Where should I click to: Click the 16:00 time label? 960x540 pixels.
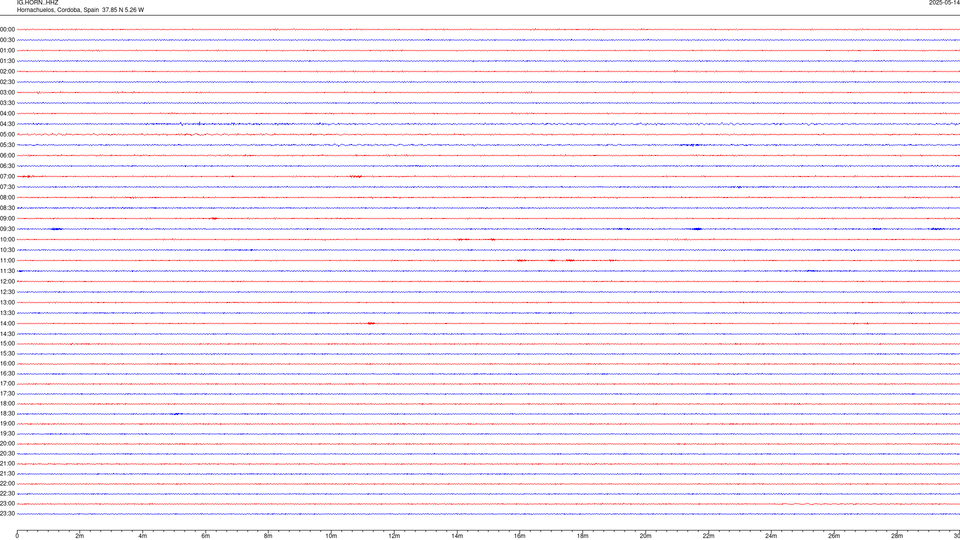7,364
